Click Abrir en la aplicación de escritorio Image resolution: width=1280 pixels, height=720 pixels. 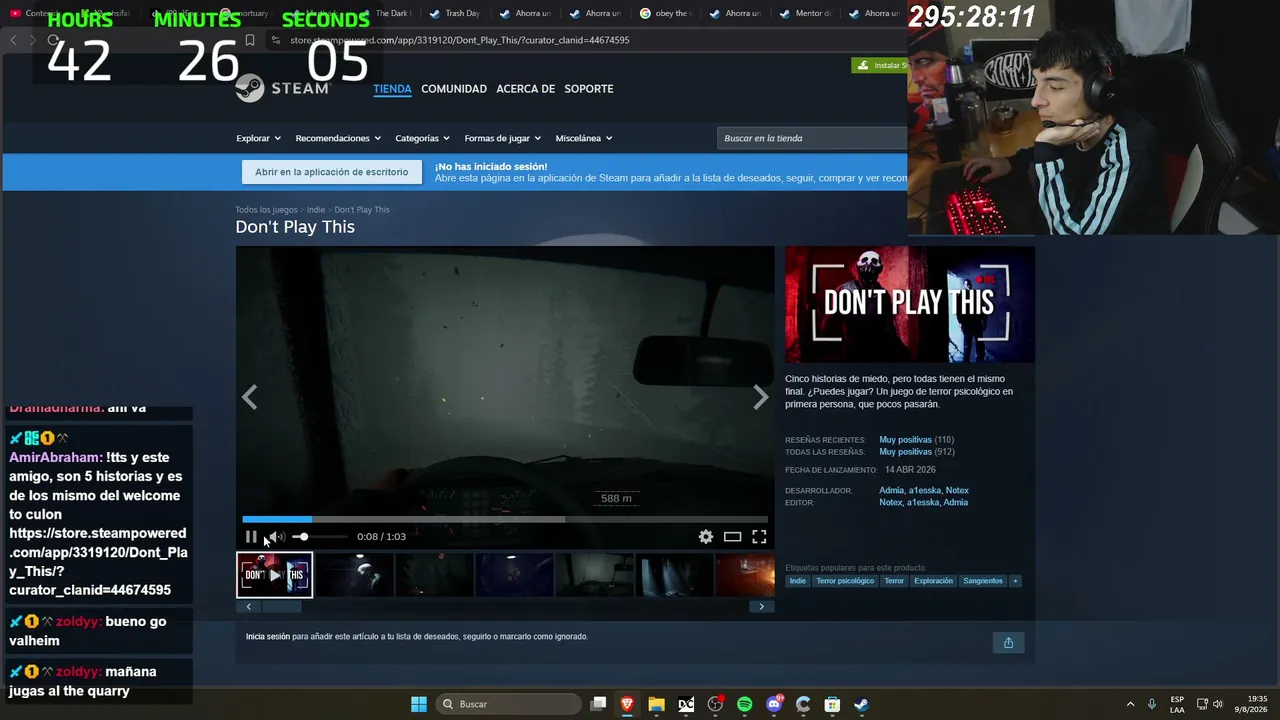(x=331, y=172)
